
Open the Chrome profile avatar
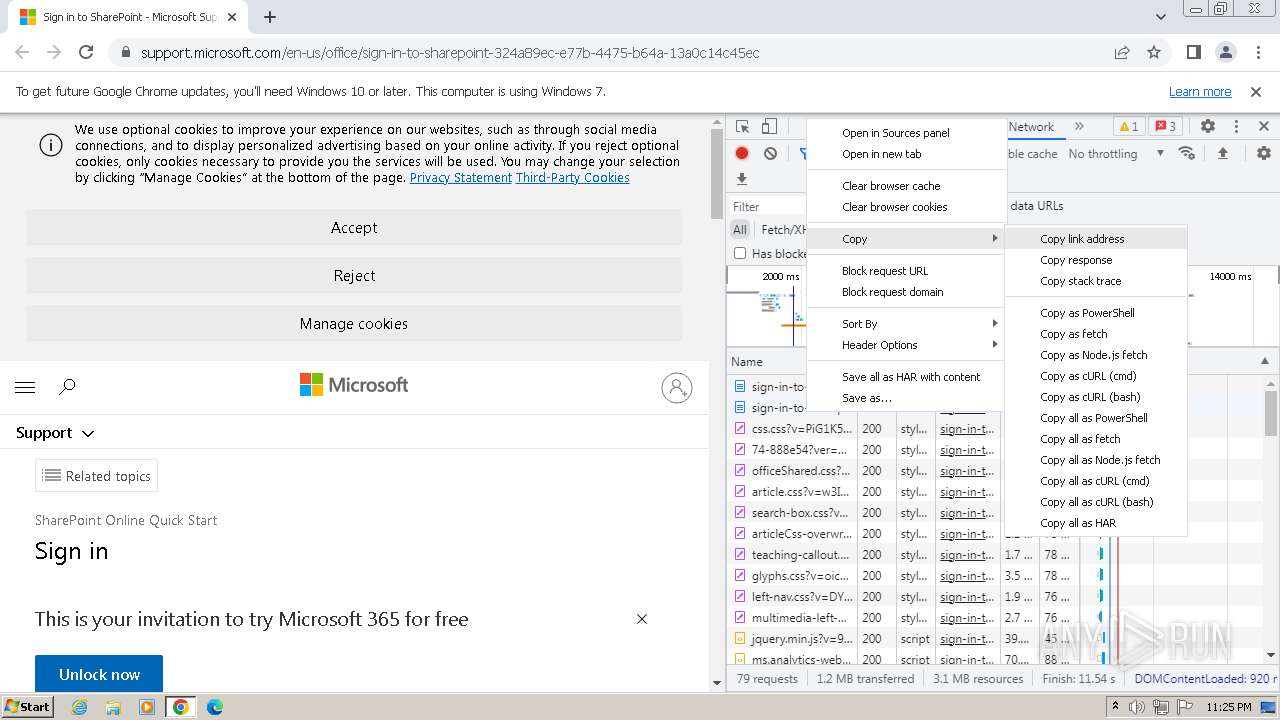click(1226, 52)
